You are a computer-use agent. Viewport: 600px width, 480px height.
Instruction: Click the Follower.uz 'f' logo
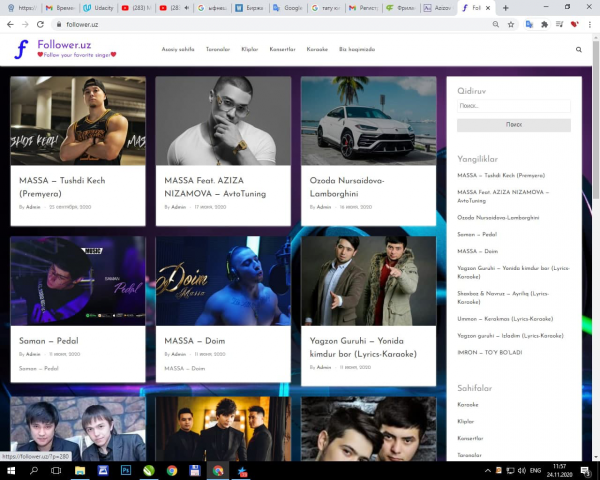[21, 49]
